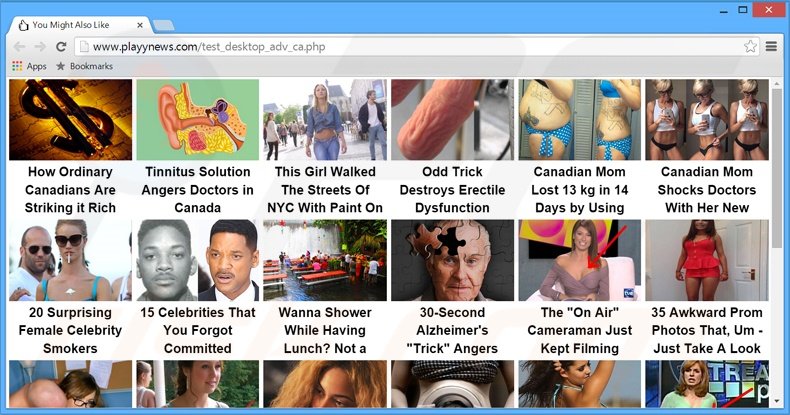Screen dimensions: 790x415
Task: Open 'Canadian Mom Lost 13 kg in 14 Days'
Action: (x=580, y=190)
